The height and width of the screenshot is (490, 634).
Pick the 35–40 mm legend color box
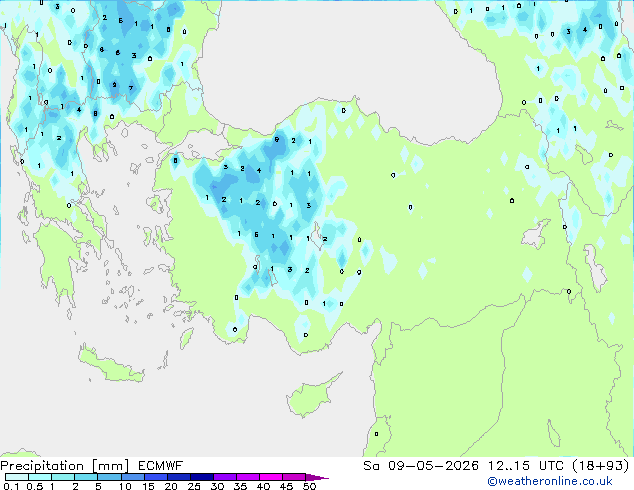coord(247,477)
